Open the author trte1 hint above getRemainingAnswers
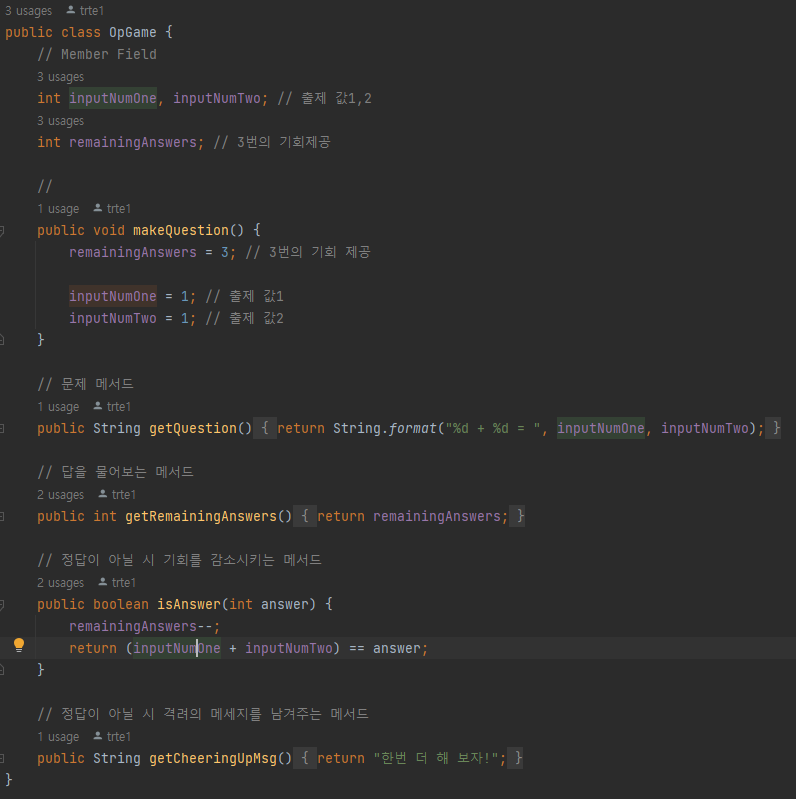This screenshot has width=796, height=799. (x=117, y=494)
